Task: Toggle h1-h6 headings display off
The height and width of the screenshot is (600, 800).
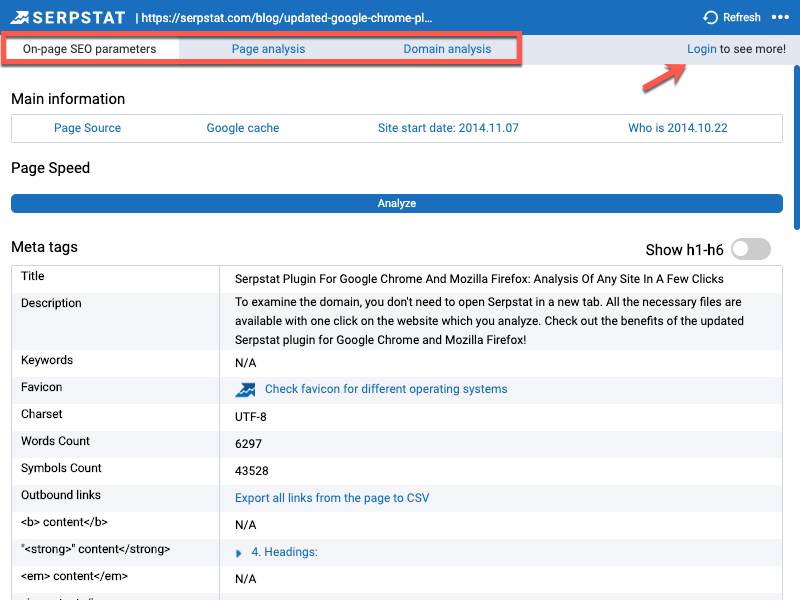Action: pos(750,248)
